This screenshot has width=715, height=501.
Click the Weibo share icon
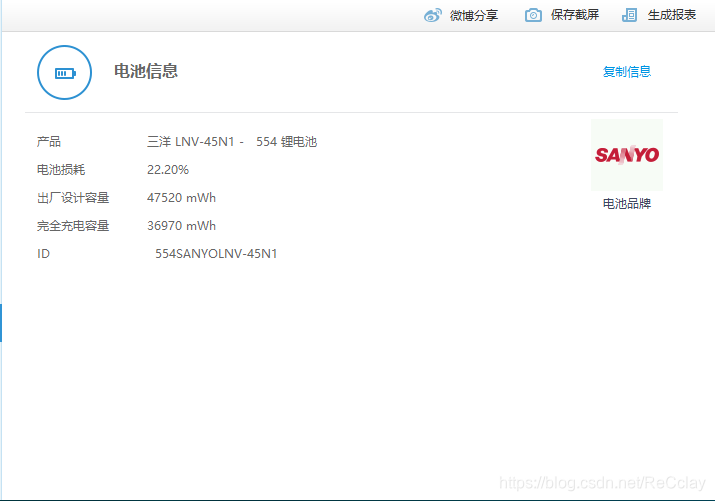pos(432,15)
